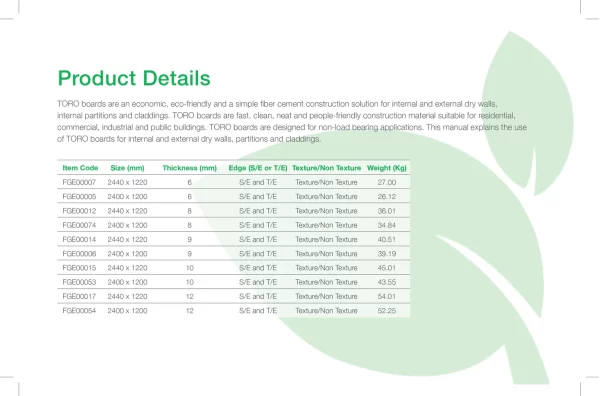The image size is (600, 396).
Task: Click weight value 54.01
Action: click(386, 296)
